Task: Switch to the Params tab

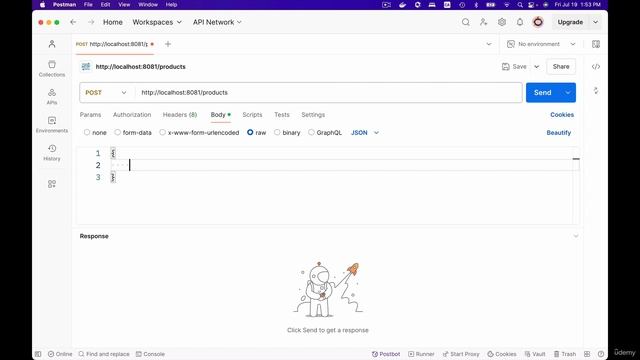Action: tap(90, 115)
